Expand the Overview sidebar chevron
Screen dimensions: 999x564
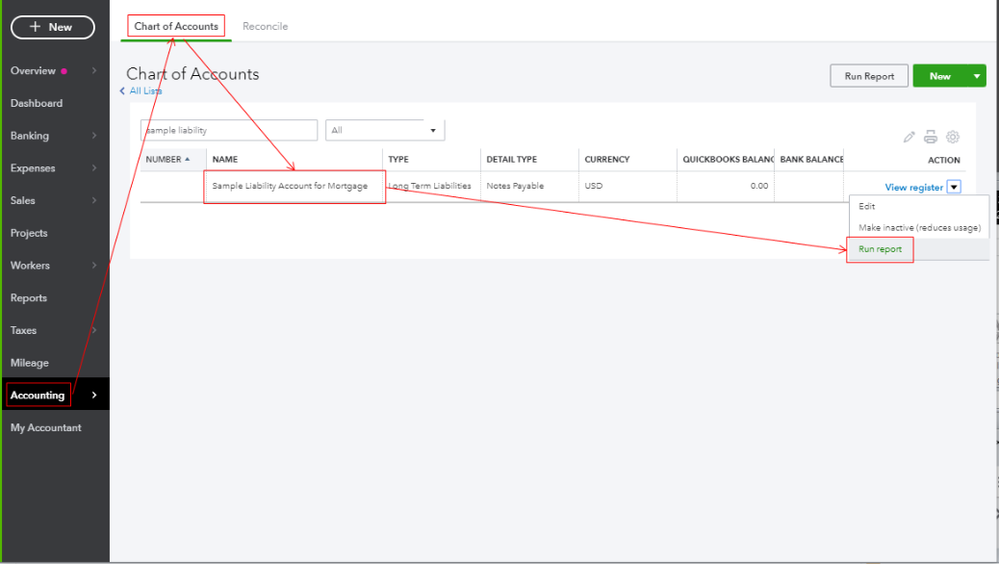click(x=94, y=70)
